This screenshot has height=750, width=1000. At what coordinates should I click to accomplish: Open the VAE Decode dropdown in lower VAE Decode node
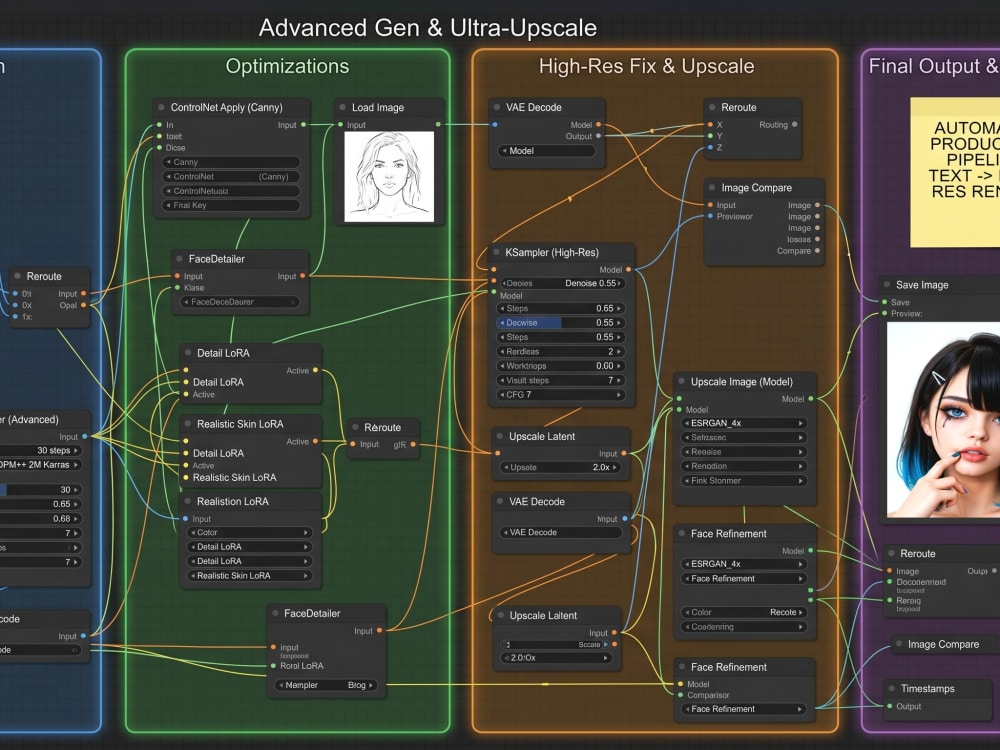(x=561, y=533)
